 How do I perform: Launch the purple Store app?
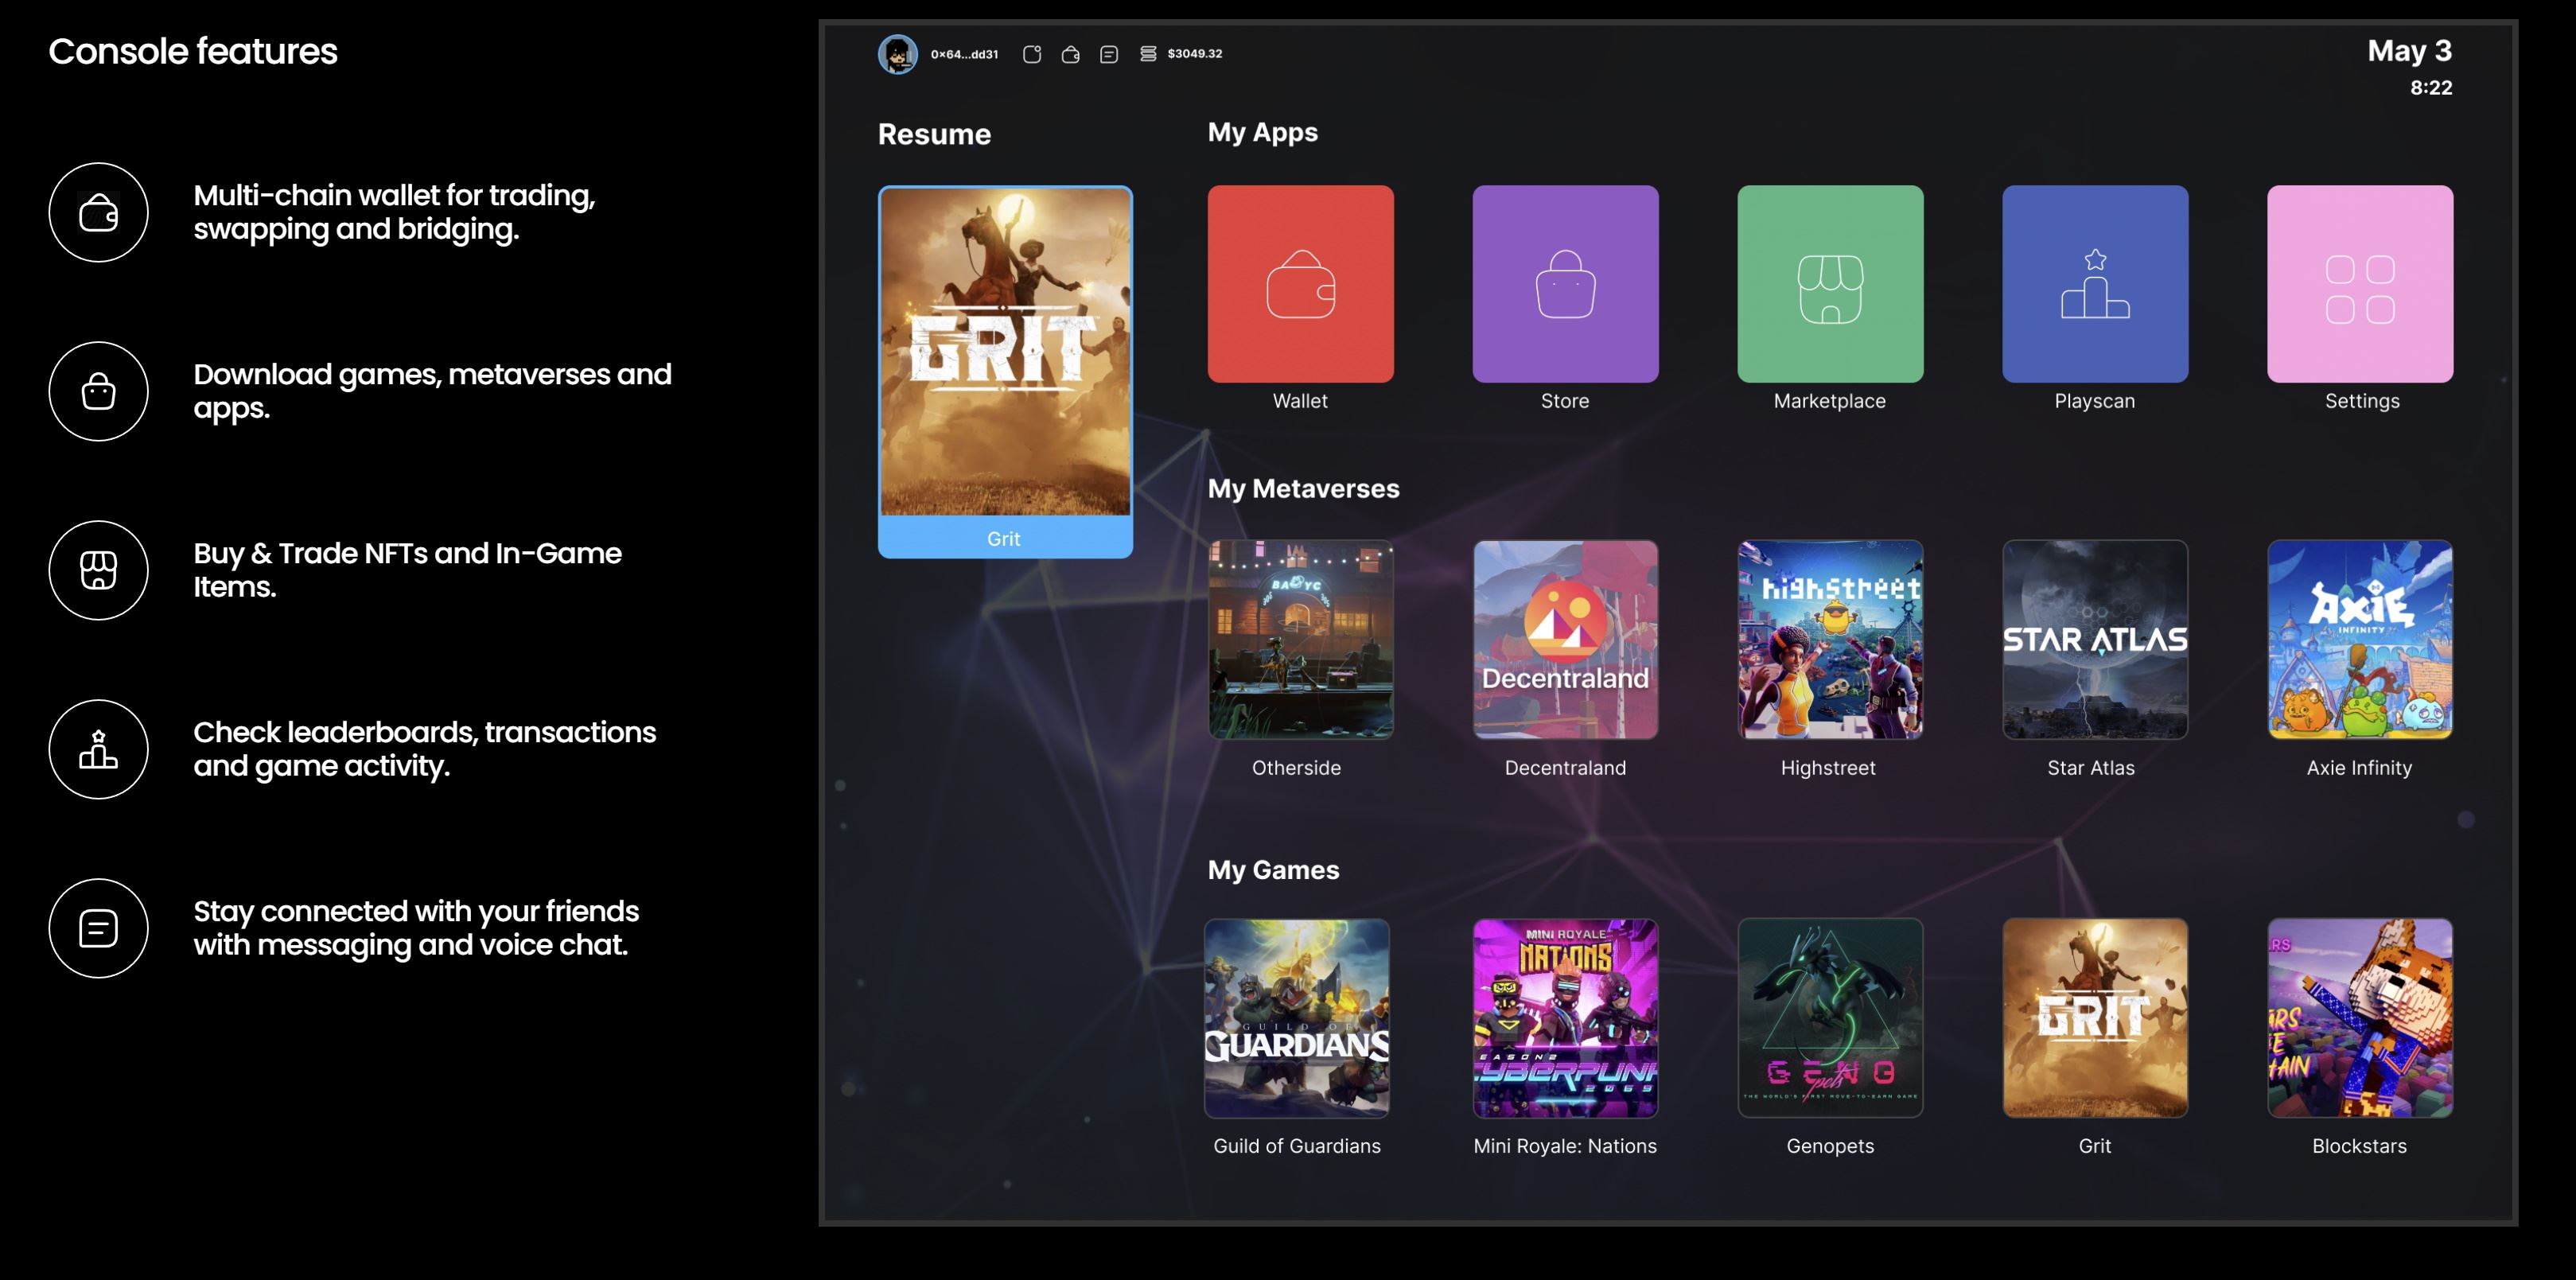point(1565,284)
